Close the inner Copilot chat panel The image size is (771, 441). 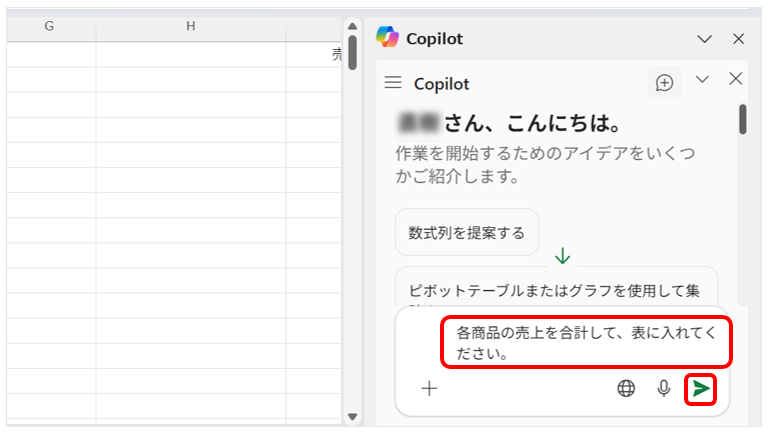[736, 79]
